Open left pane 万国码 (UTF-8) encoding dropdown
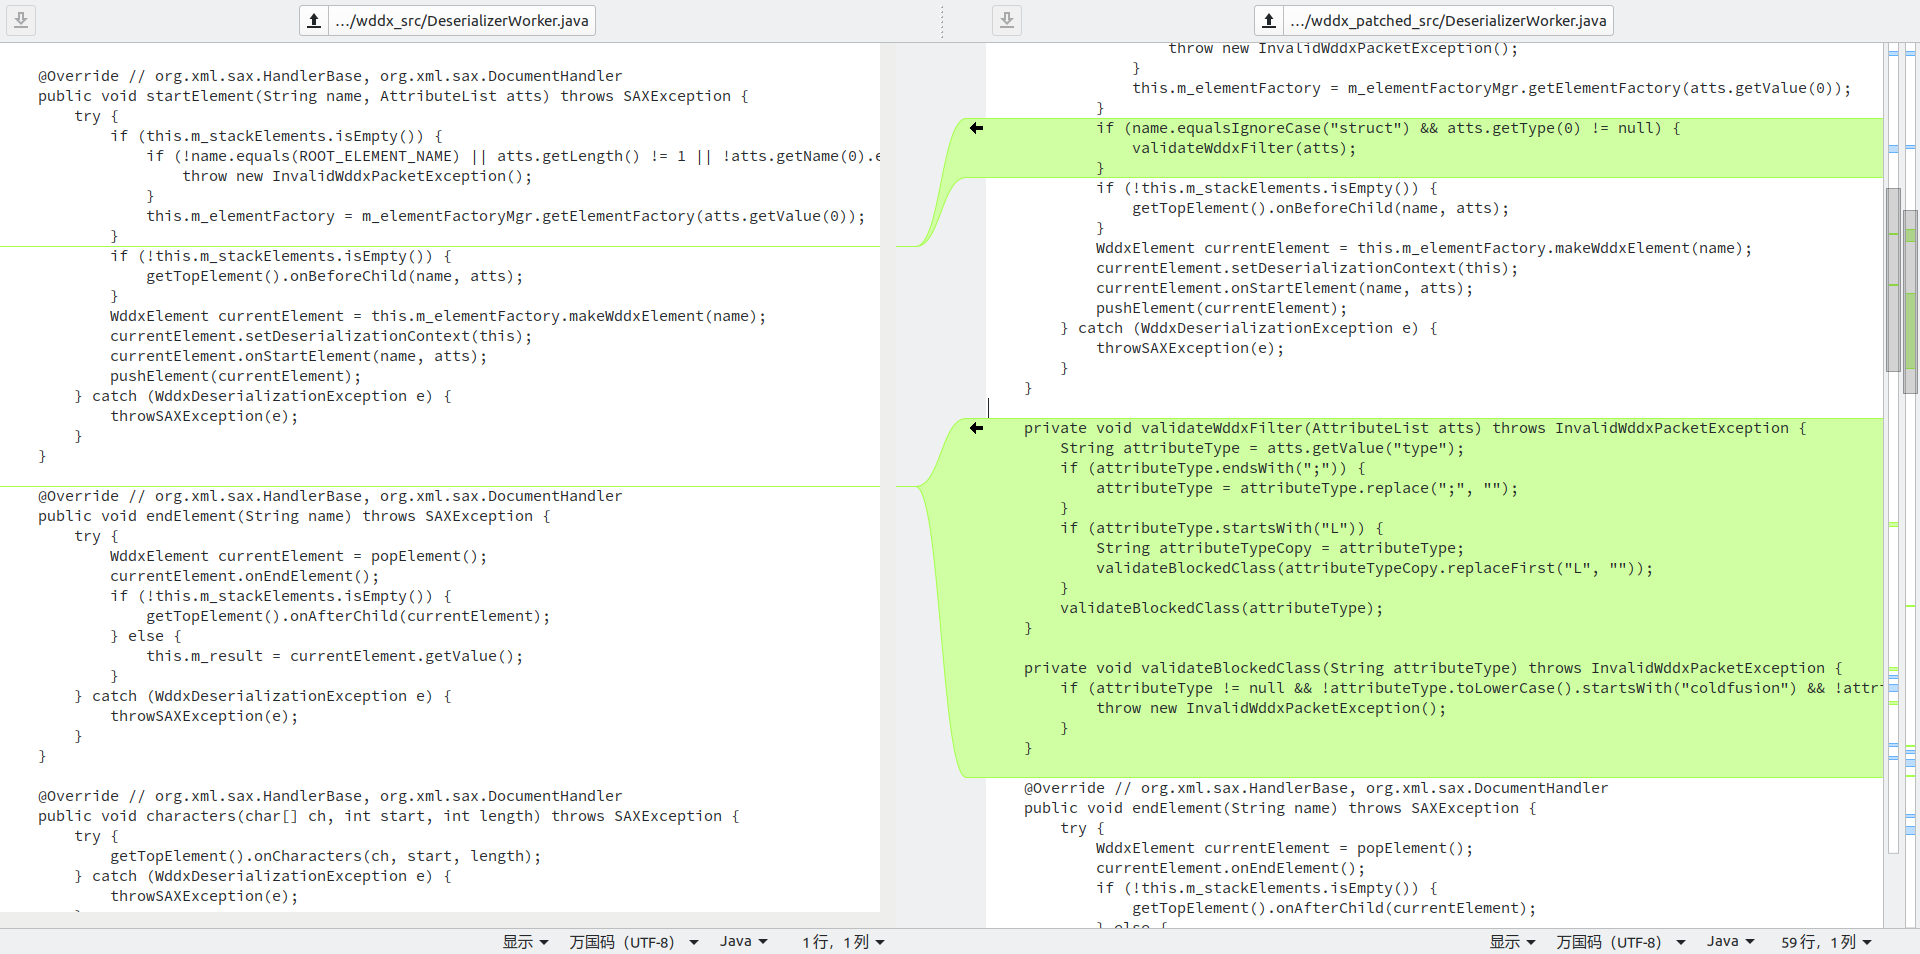Image resolution: width=1920 pixels, height=954 pixels. 633,942
